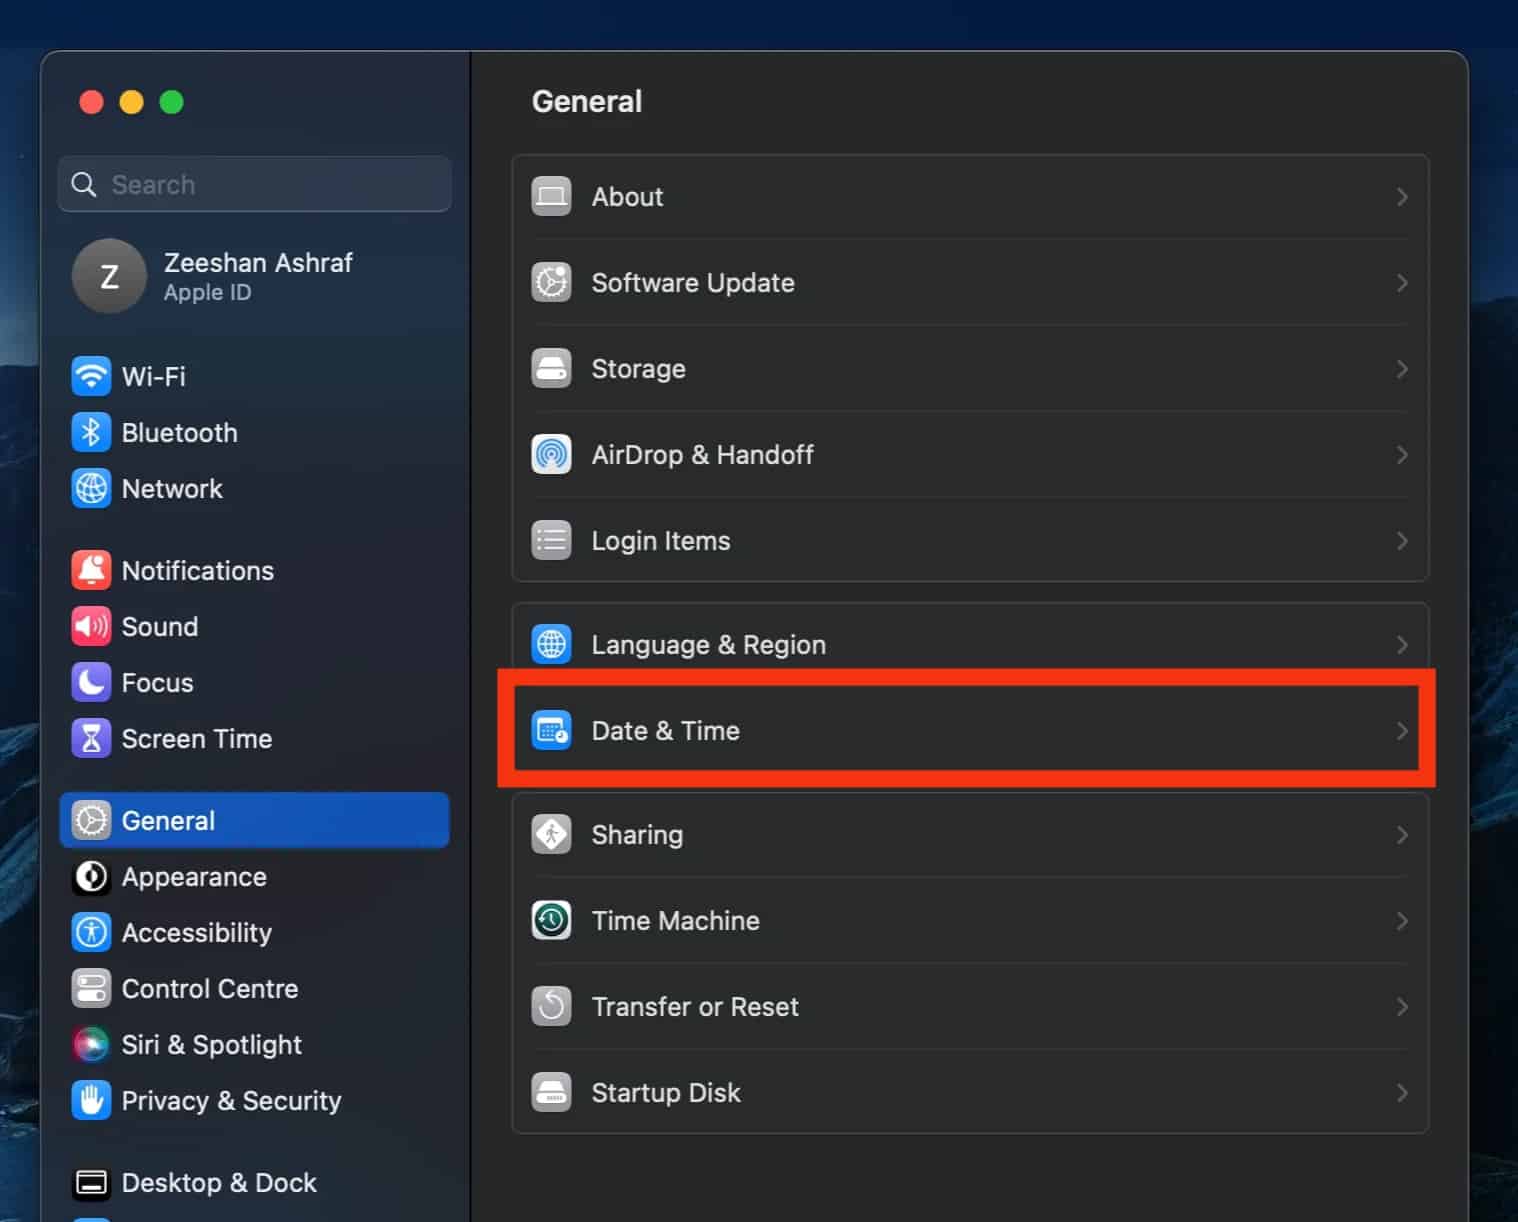
Task: Click the AirDrop & Handoff icon
Action: pos(551,454)
